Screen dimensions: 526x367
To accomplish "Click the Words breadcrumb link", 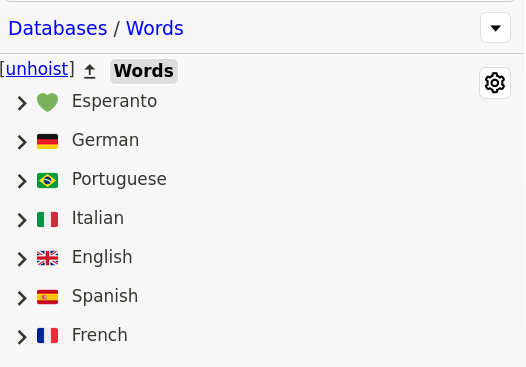I will pos(155,28).
